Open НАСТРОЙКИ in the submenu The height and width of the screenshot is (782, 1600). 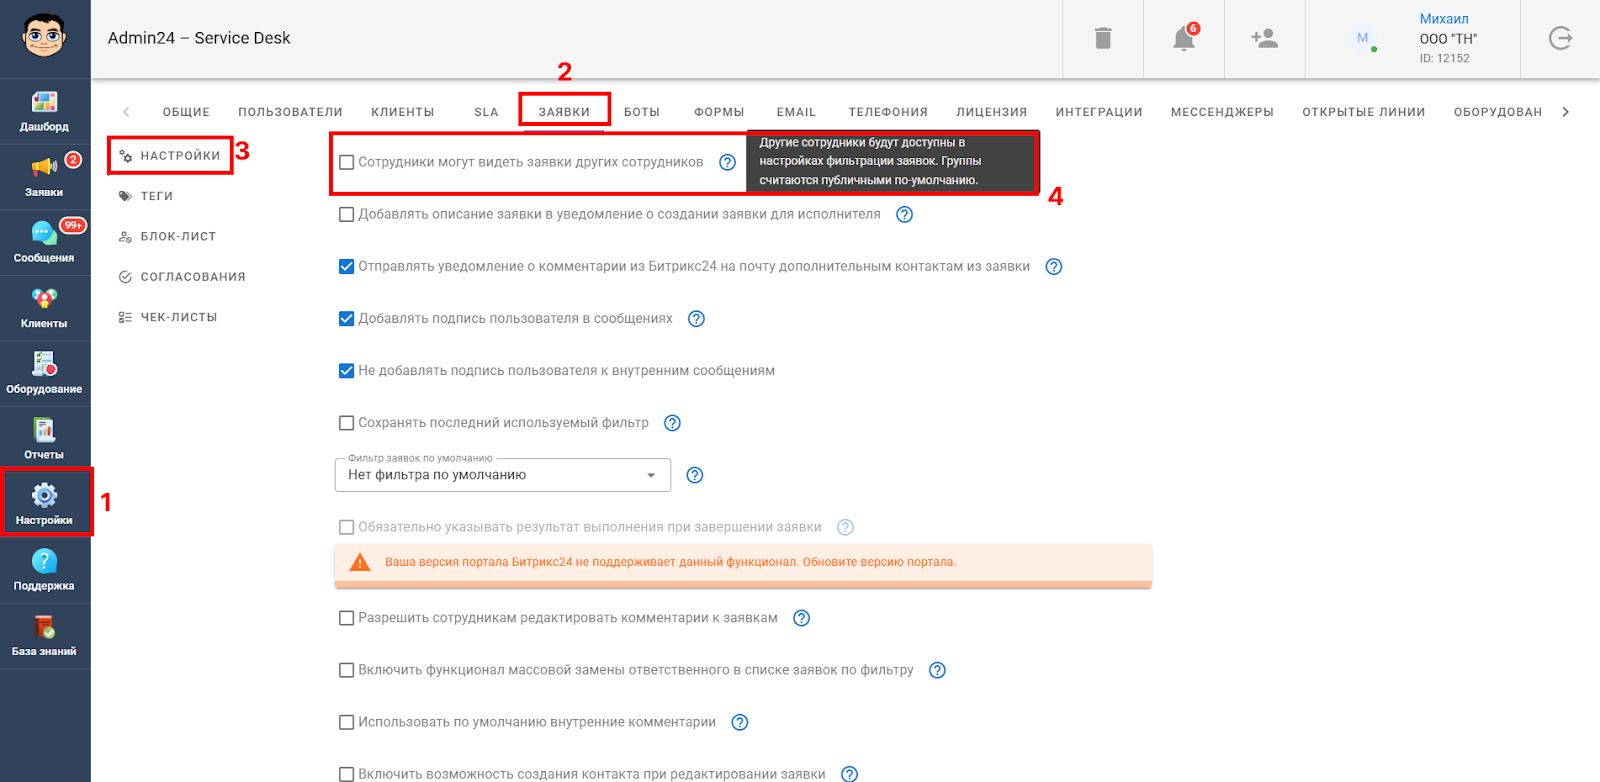[x=170, y=156]
